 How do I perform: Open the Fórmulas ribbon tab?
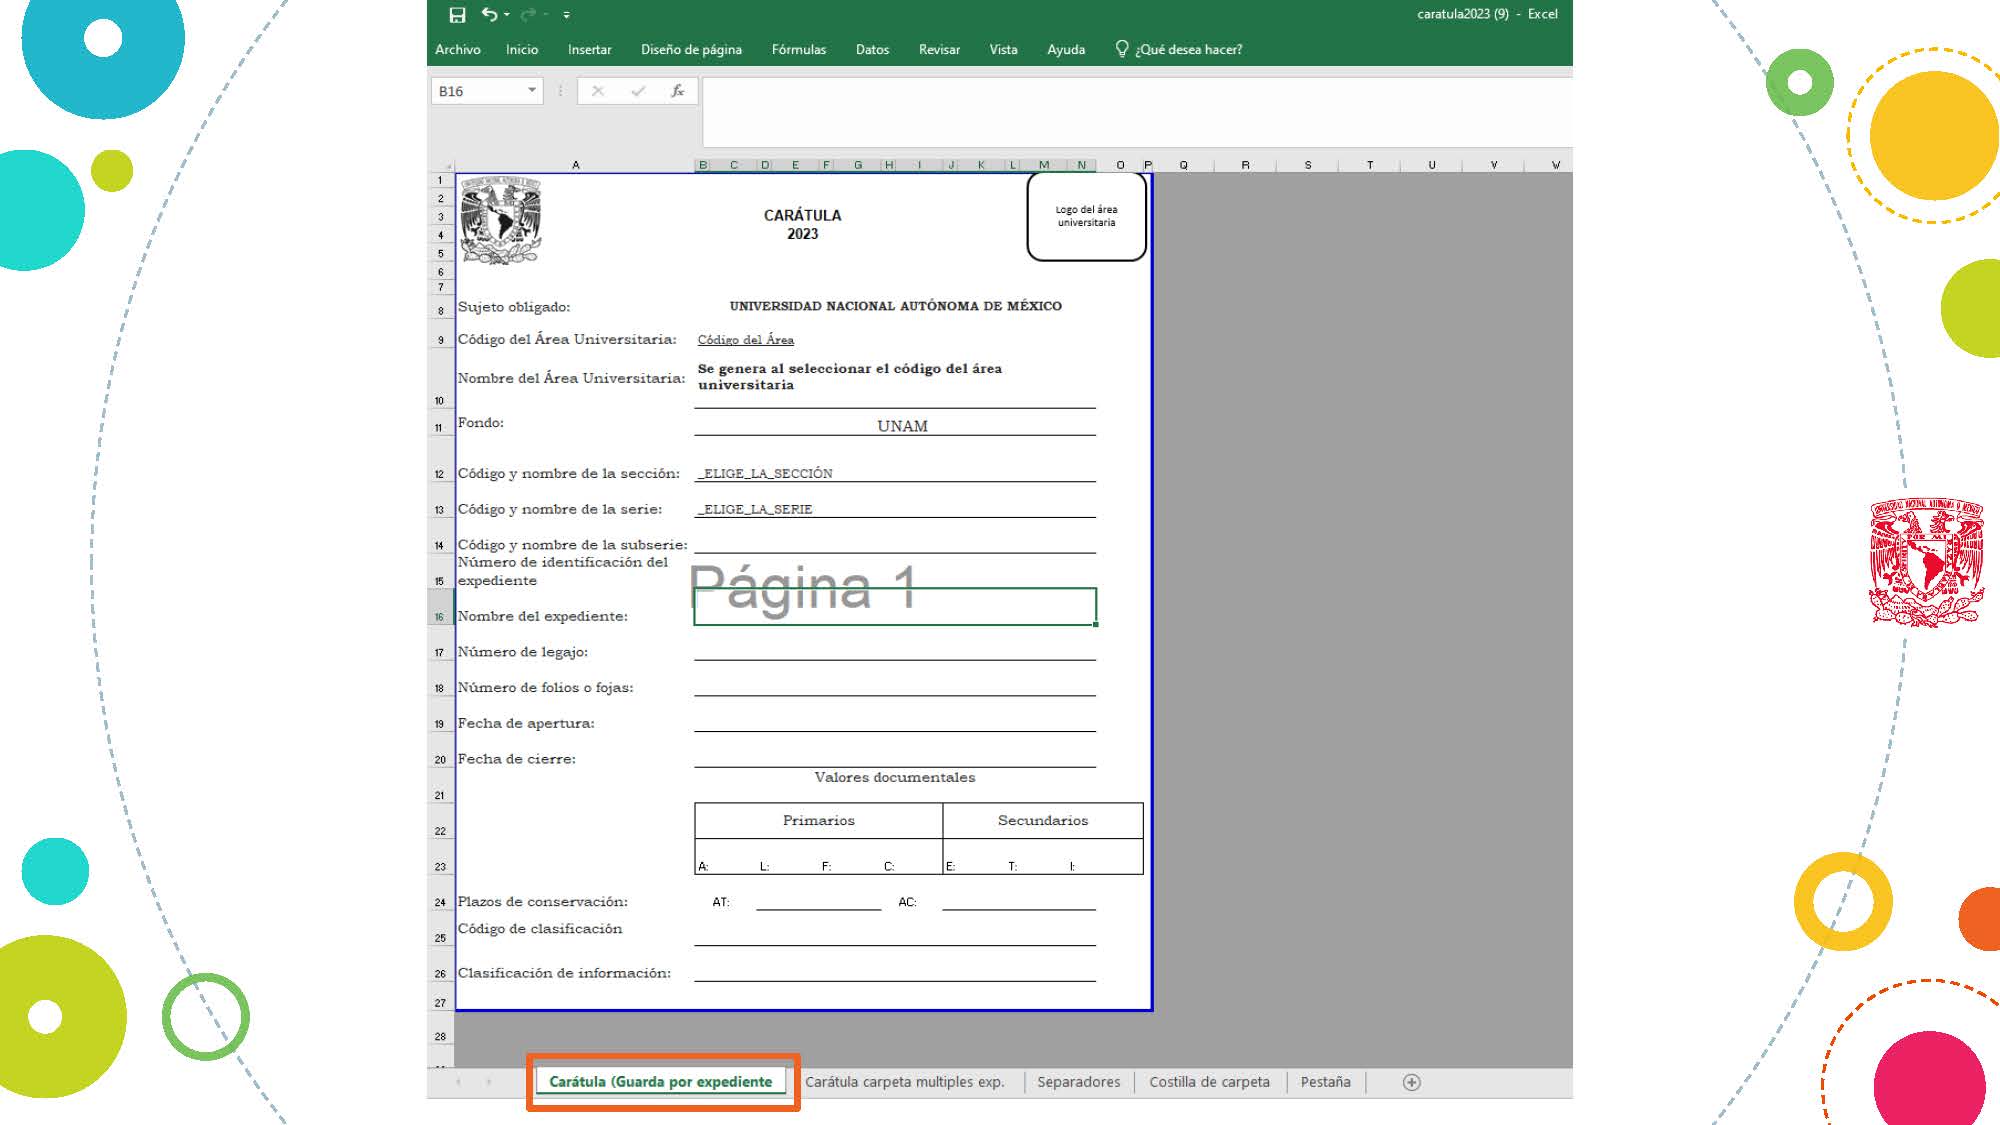[799, 49]
